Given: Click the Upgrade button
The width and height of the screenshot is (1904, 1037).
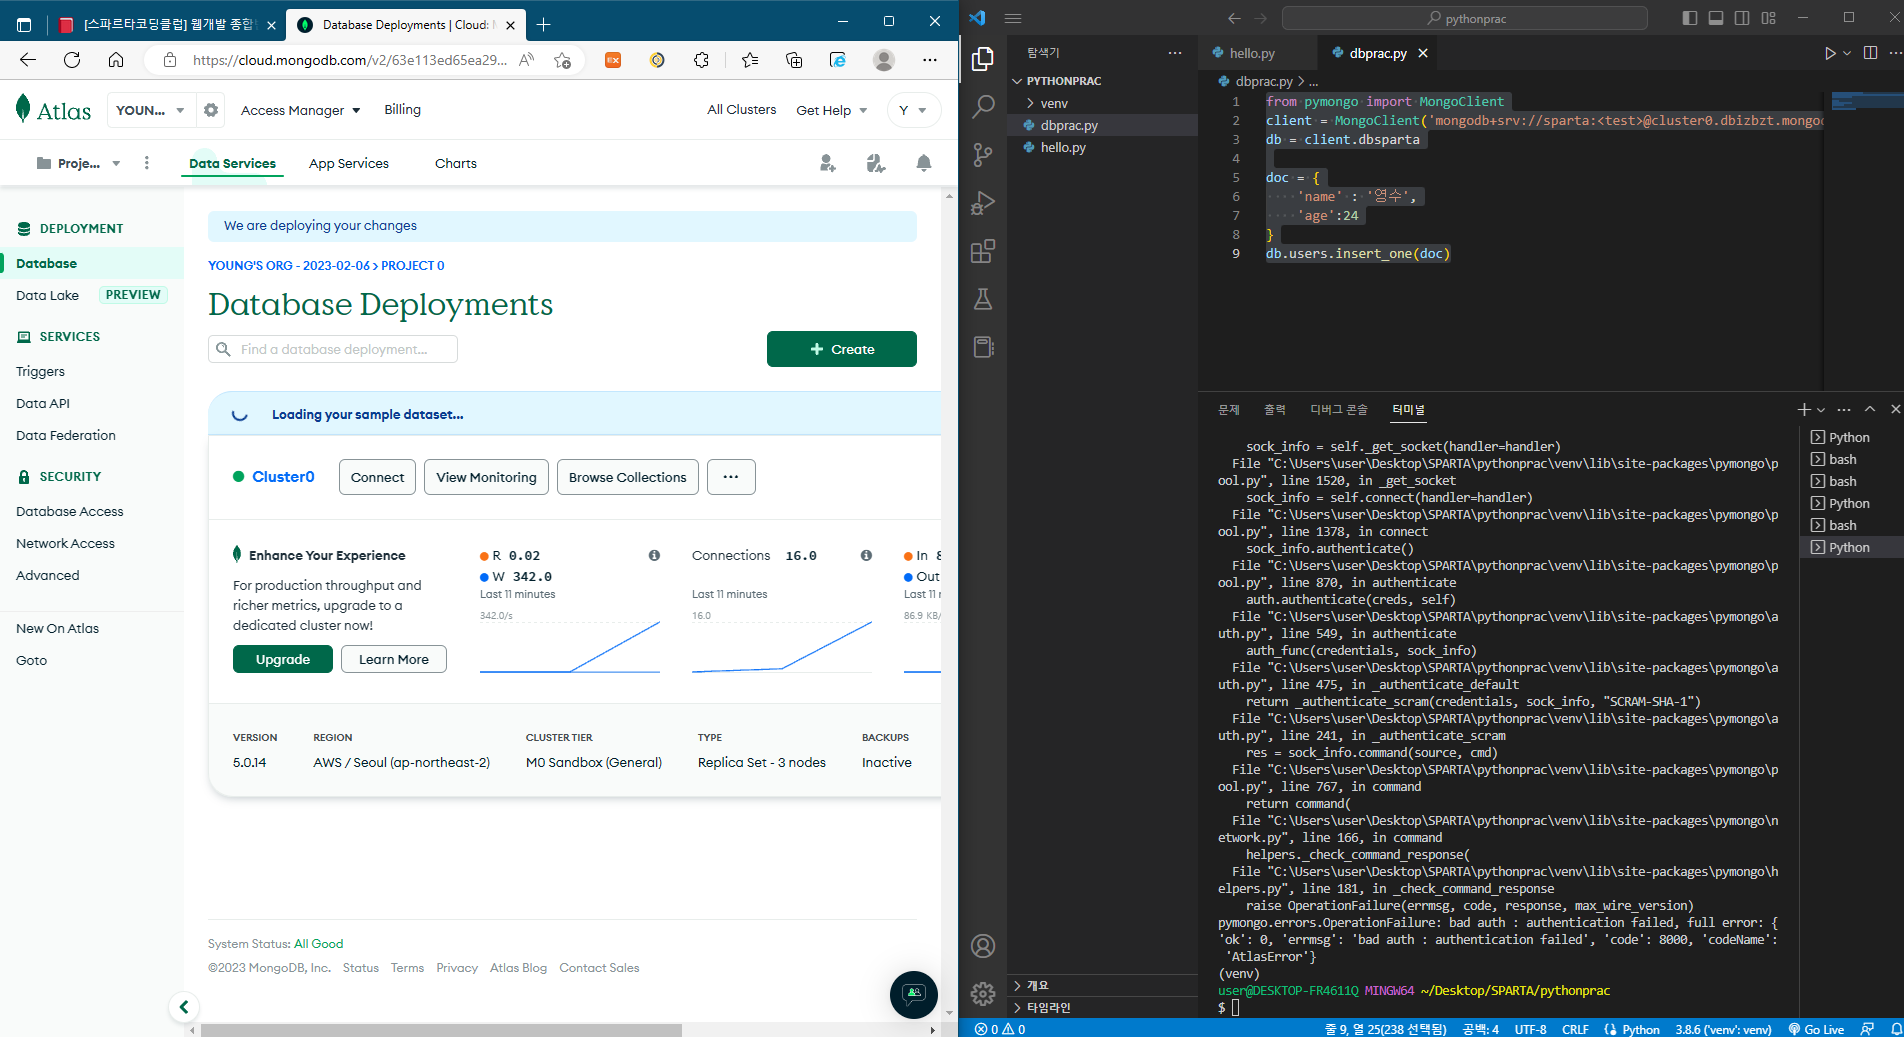Looking at the screenshot, I should click(283, 659).
